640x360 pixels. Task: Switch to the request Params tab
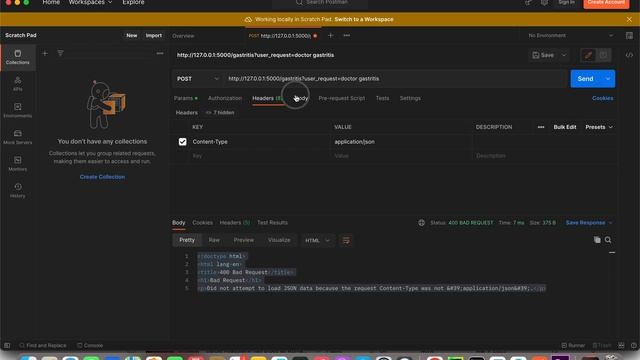click(186, 98)
